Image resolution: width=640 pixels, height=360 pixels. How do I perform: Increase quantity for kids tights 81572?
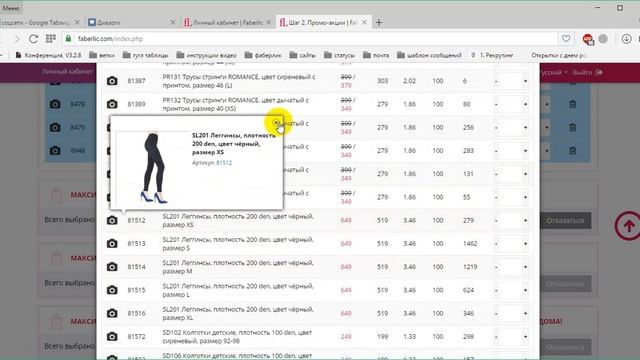525,337
